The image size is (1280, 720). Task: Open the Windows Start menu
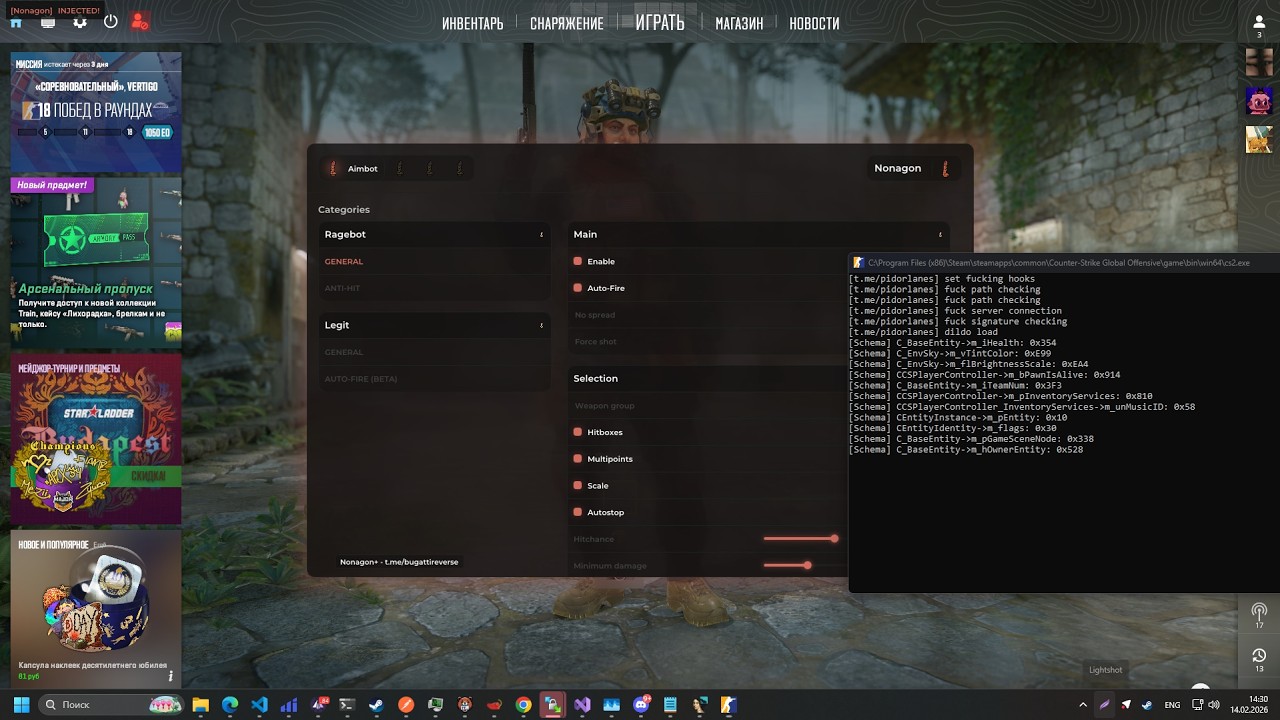point(21,705)
